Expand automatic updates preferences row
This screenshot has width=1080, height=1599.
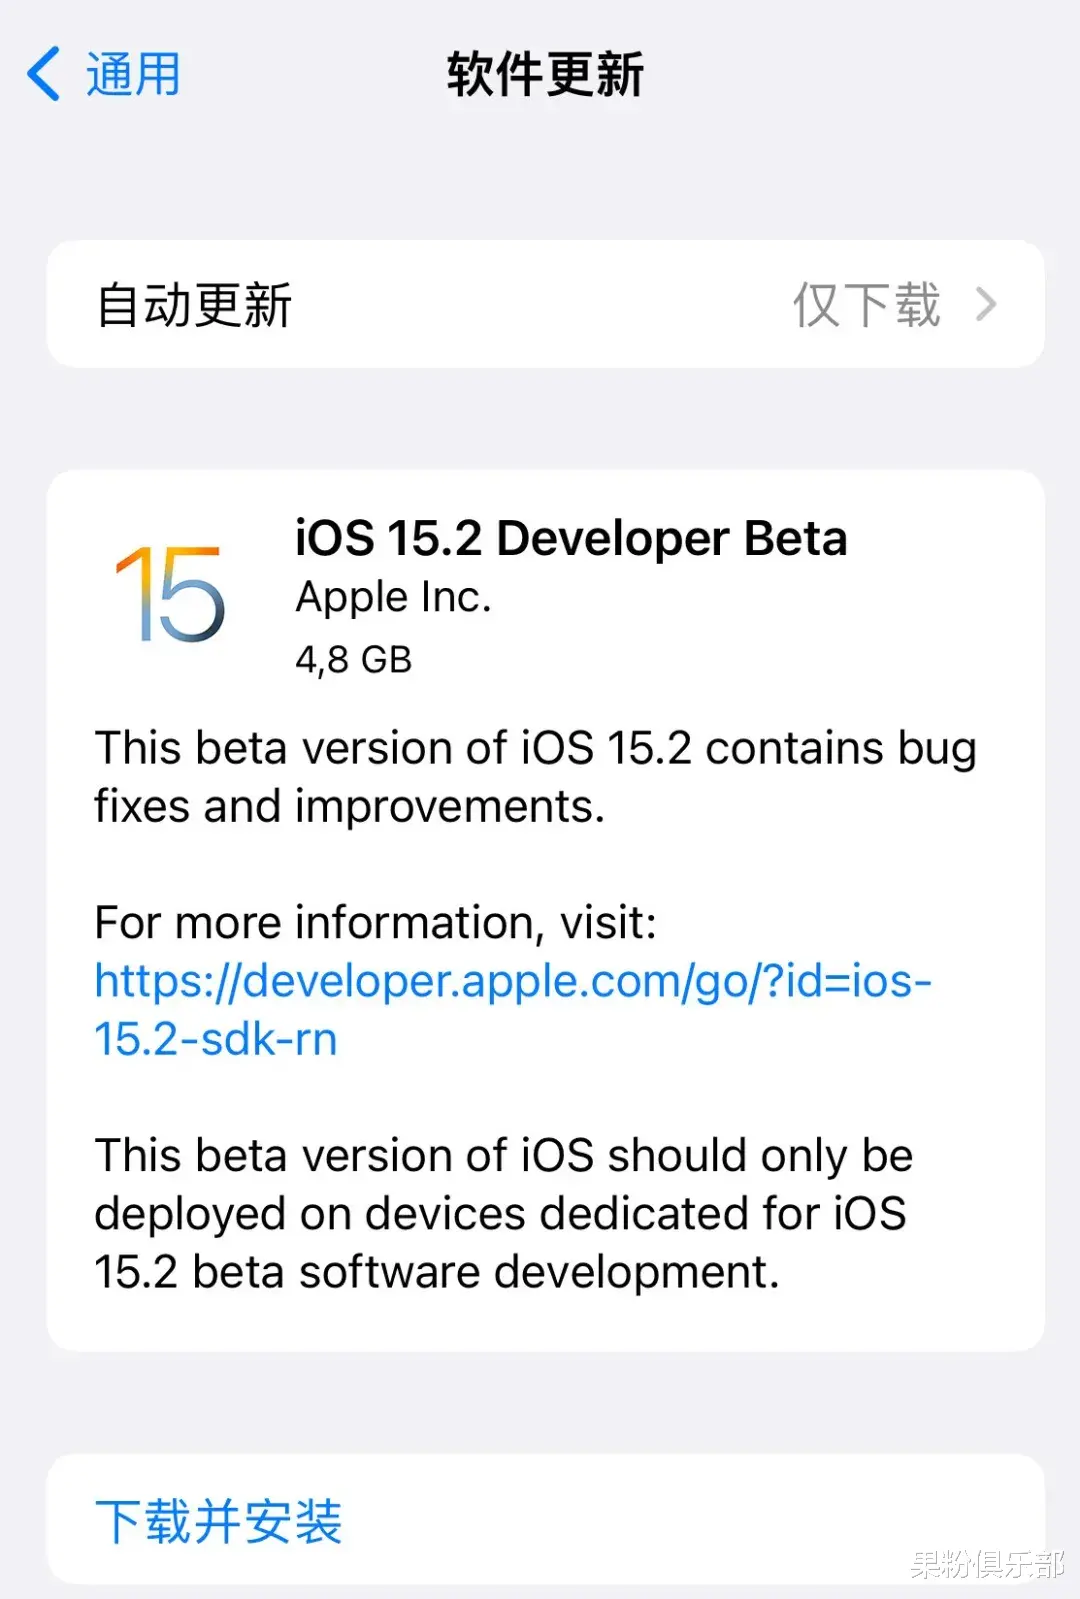point(540,304)
